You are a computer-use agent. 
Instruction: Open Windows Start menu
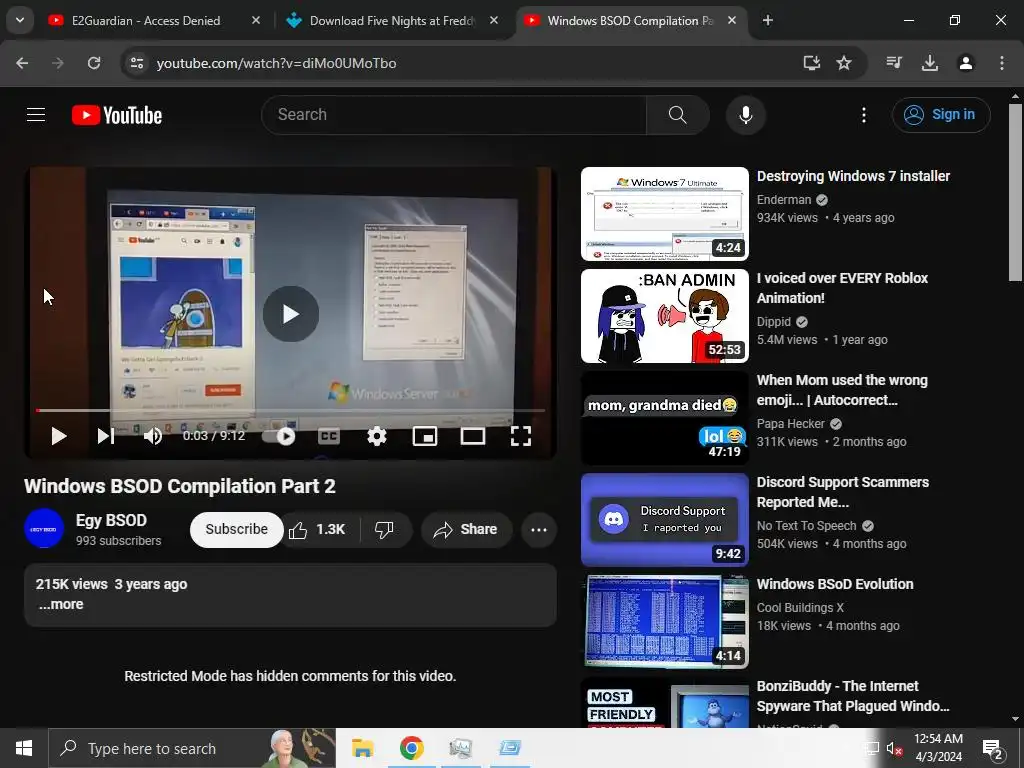[24, 748]
